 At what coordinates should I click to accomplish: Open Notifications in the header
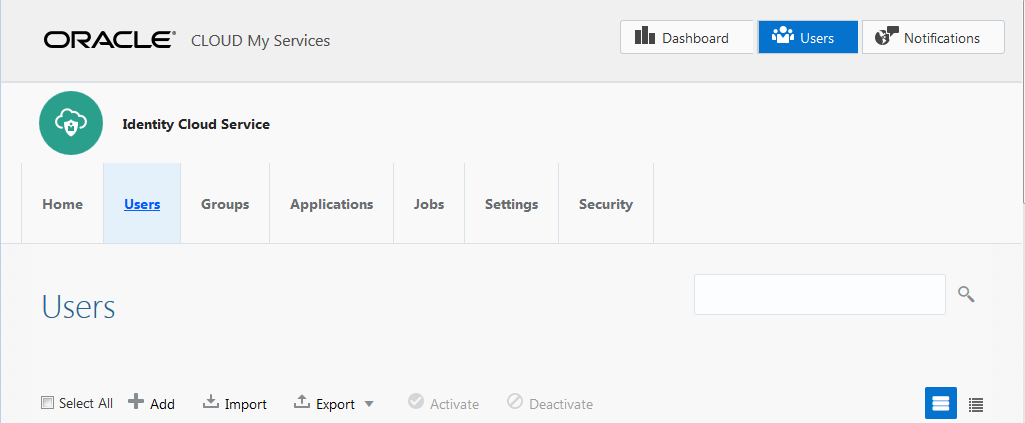[933, 37]
